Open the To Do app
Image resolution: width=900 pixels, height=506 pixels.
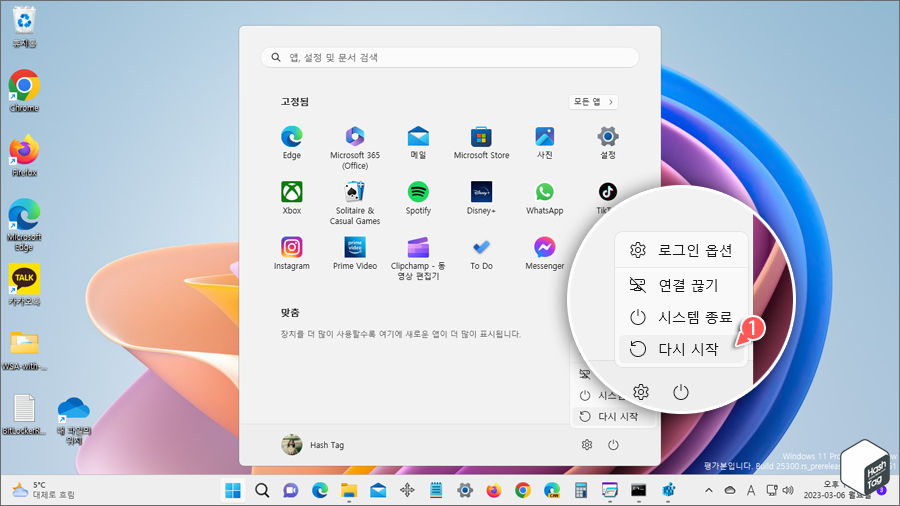tap(481, 253)
